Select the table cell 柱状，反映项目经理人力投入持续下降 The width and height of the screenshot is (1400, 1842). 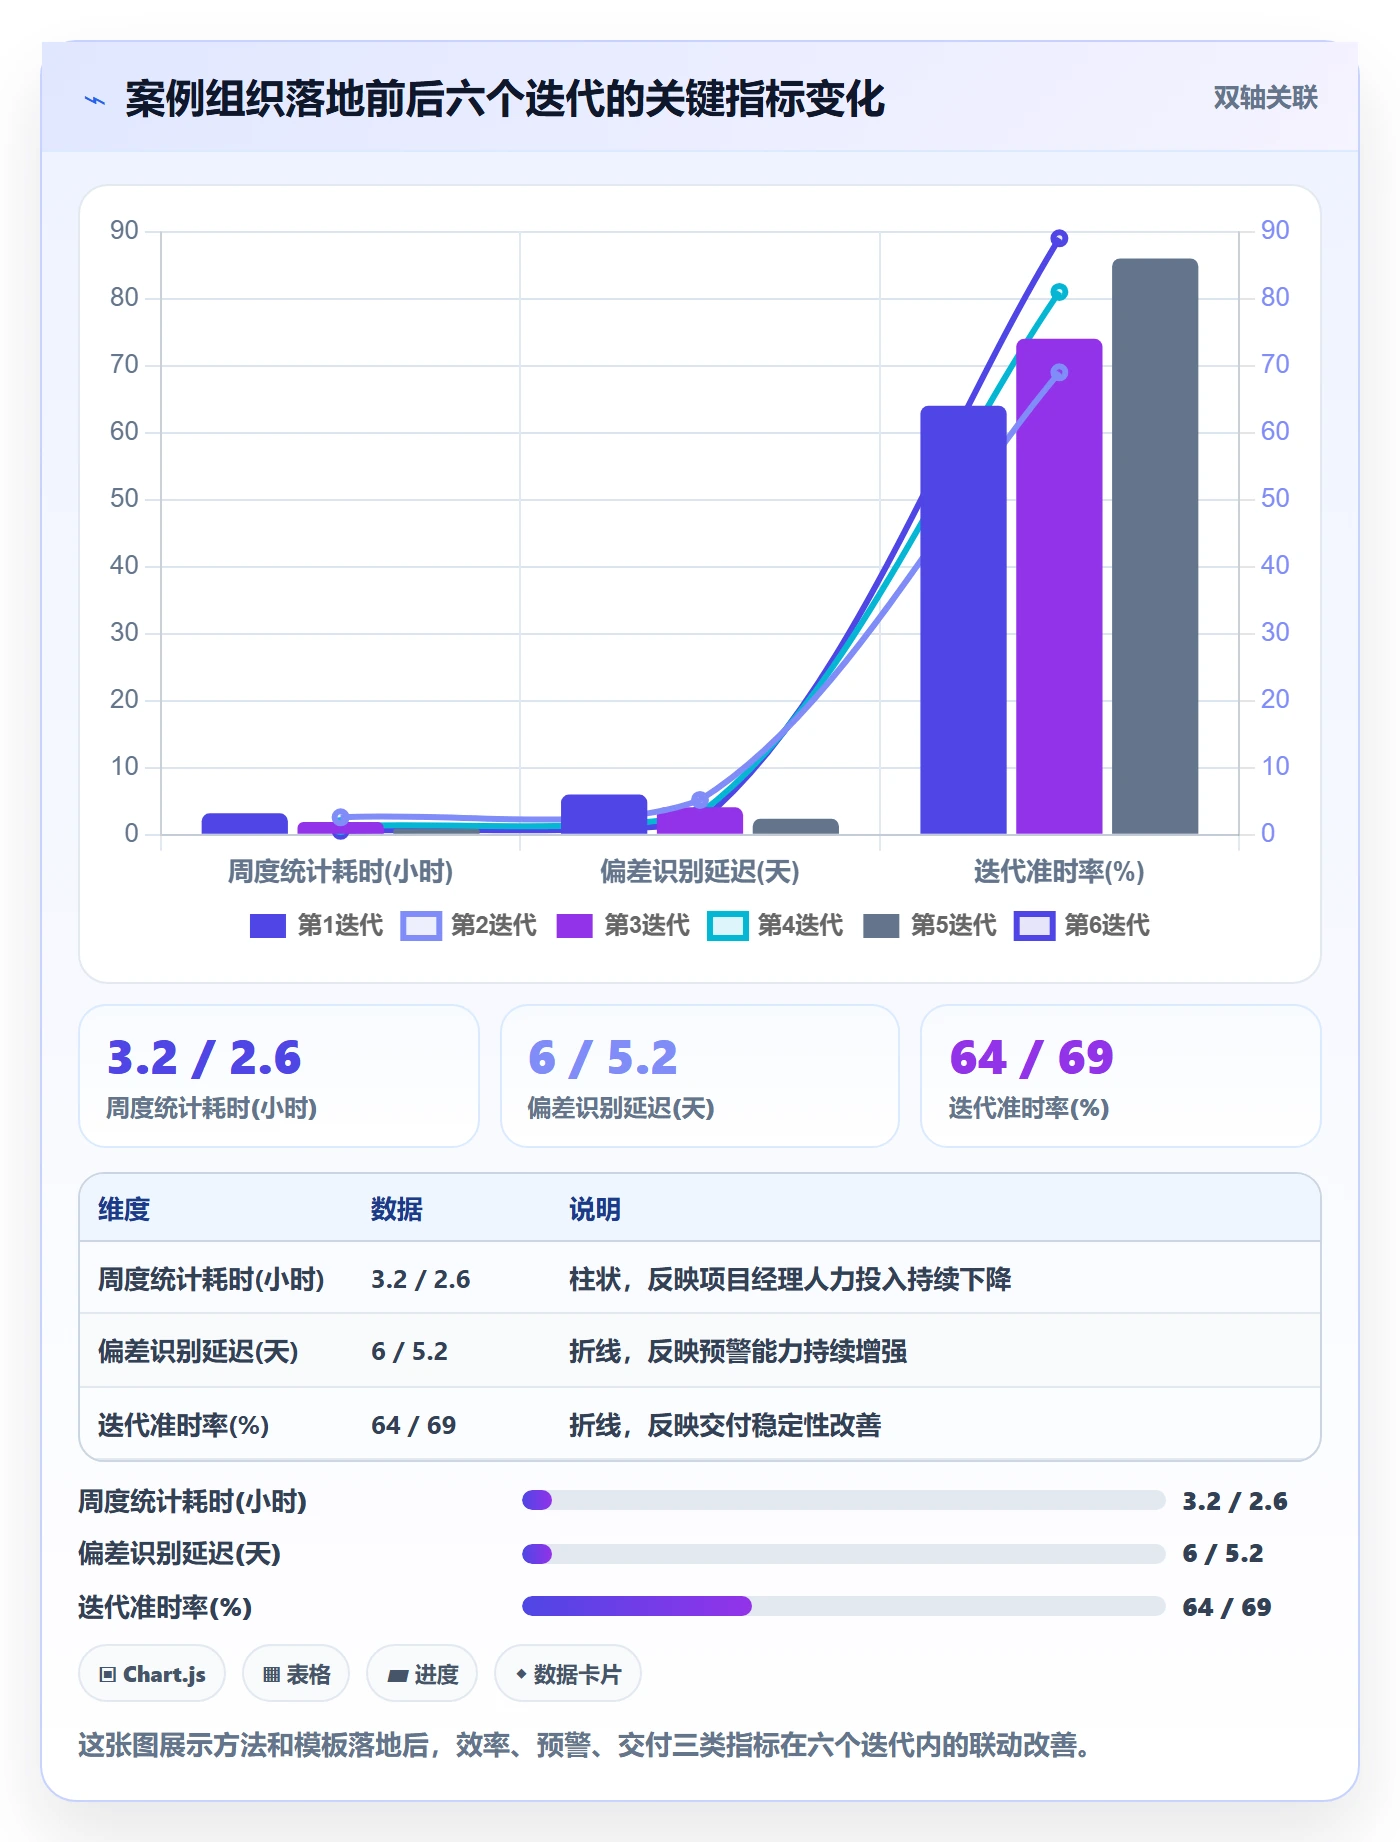point(790,1279)
